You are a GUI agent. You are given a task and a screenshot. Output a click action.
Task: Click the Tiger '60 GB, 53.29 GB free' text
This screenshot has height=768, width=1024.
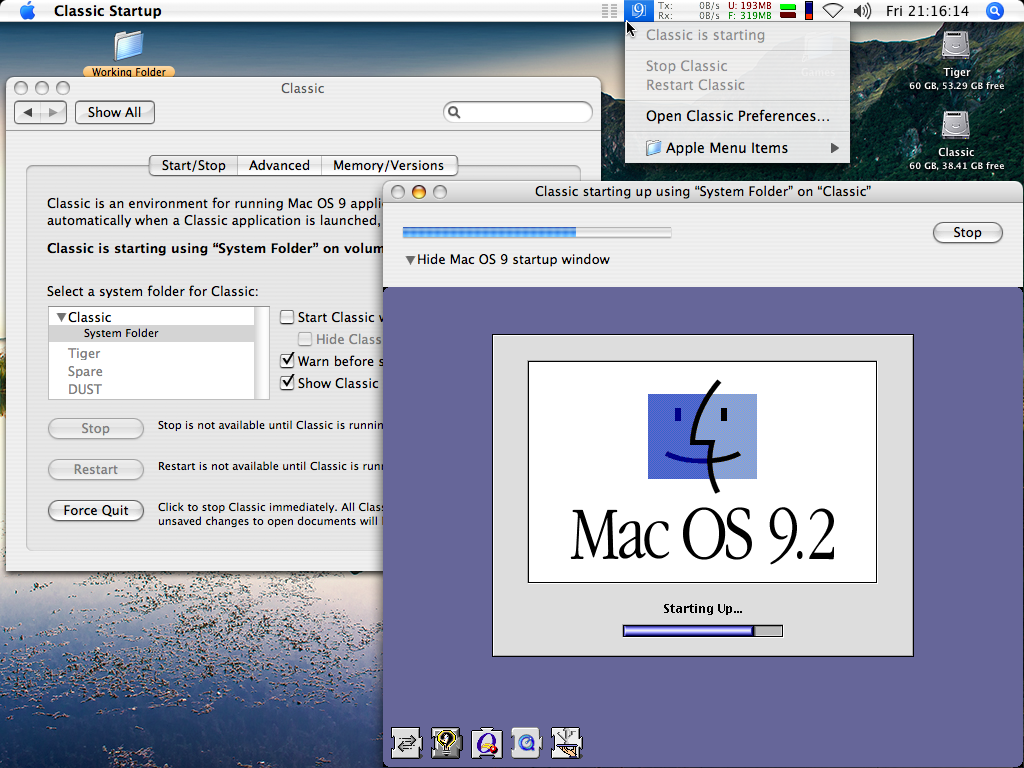957,86
